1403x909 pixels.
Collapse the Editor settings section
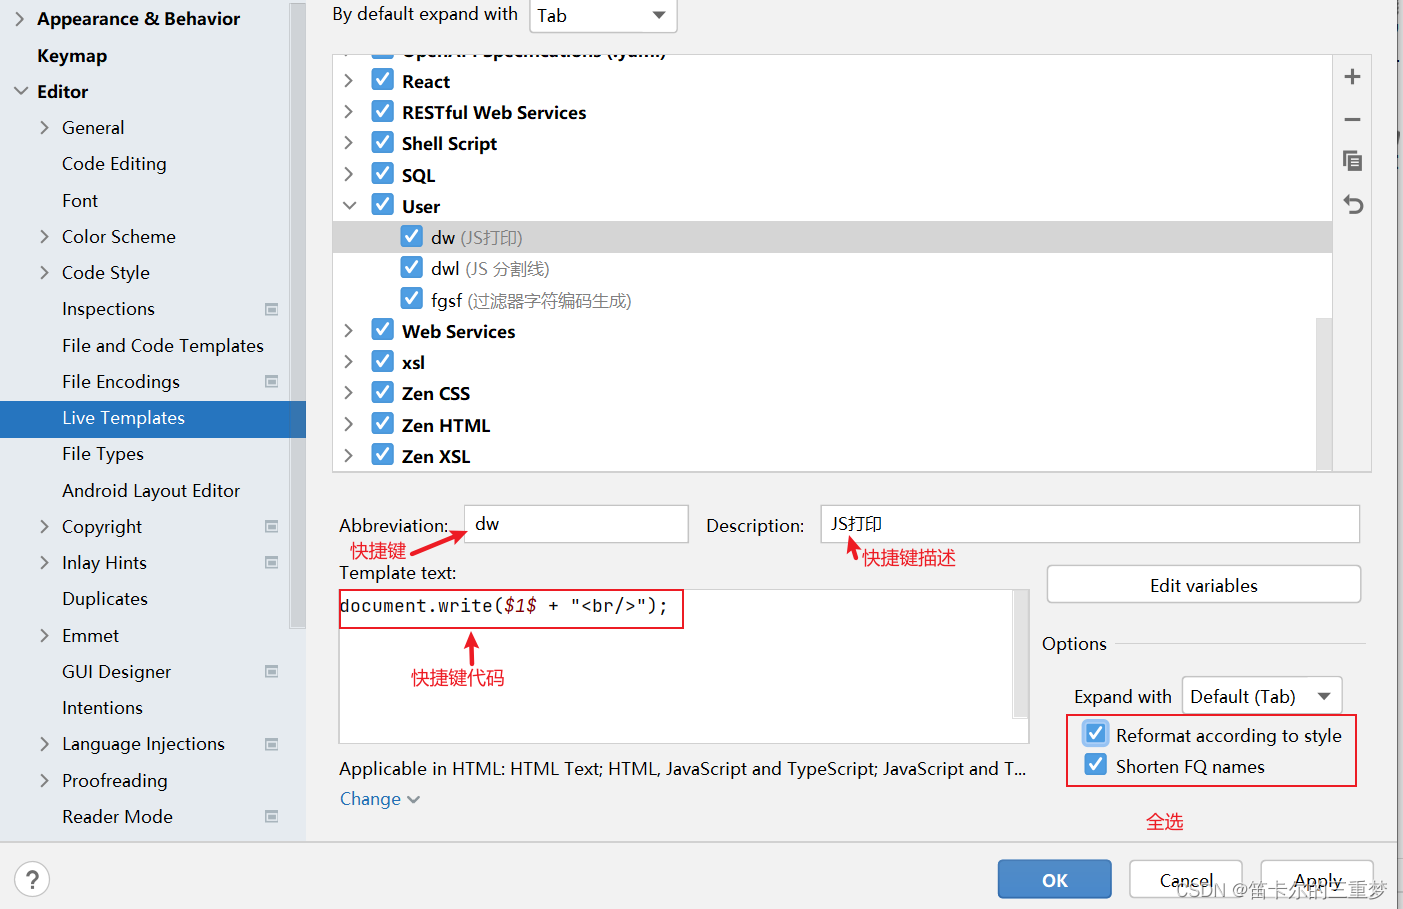(x=20, y=91)
